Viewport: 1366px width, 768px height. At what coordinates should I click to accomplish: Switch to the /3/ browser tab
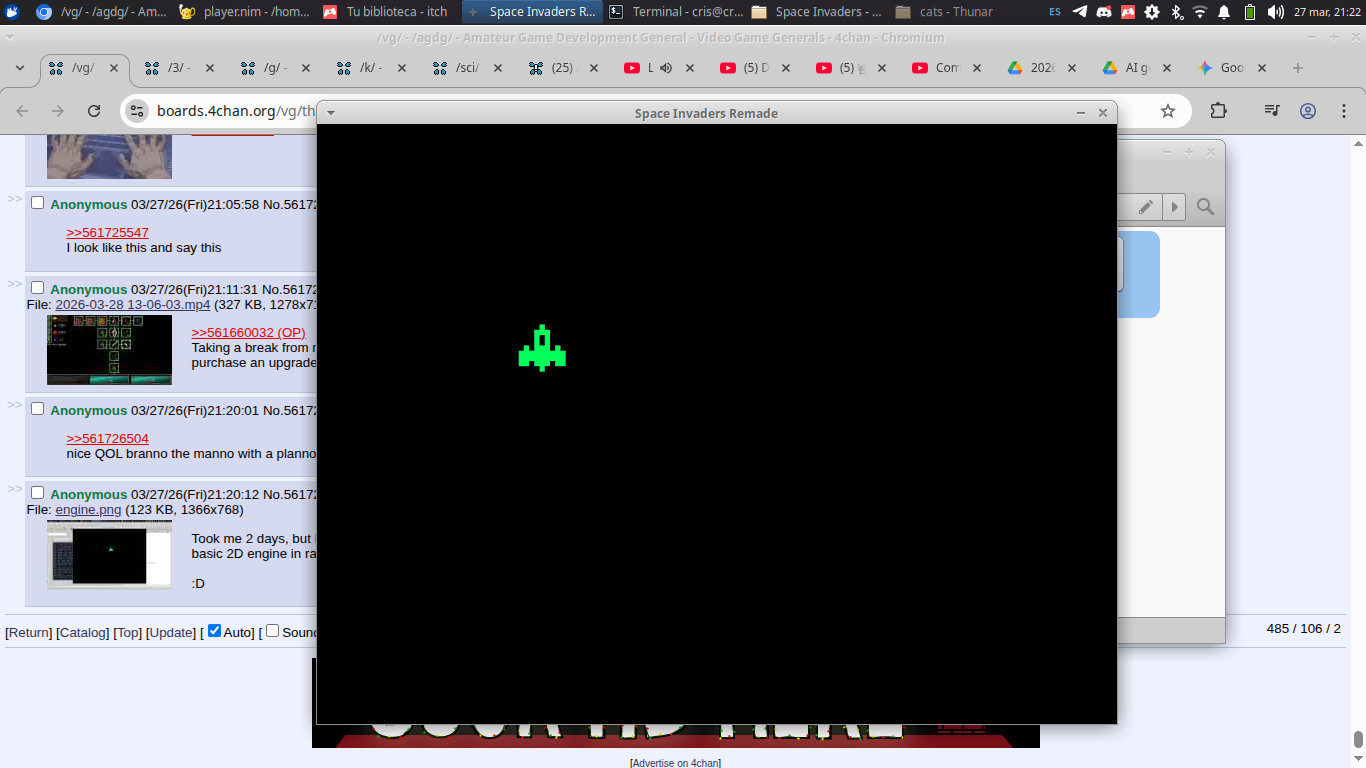[178, 68]
